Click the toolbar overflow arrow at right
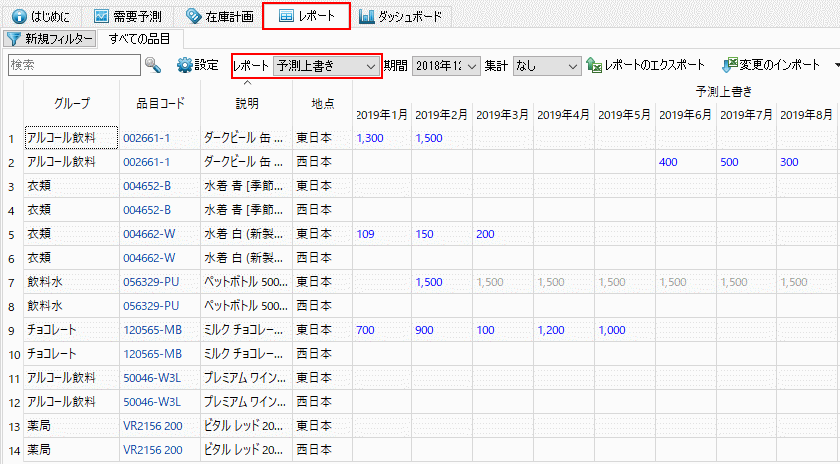Viewport: 840px width, 464px height. pyautogui.click(x=835, y=66)
